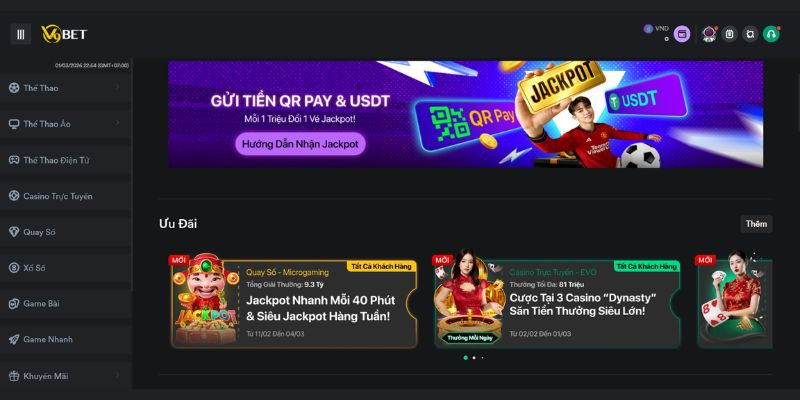800x400 pixels.
Task: Expand the Thể Thao Ảo chevron
Action: click(x=117, y=123)
